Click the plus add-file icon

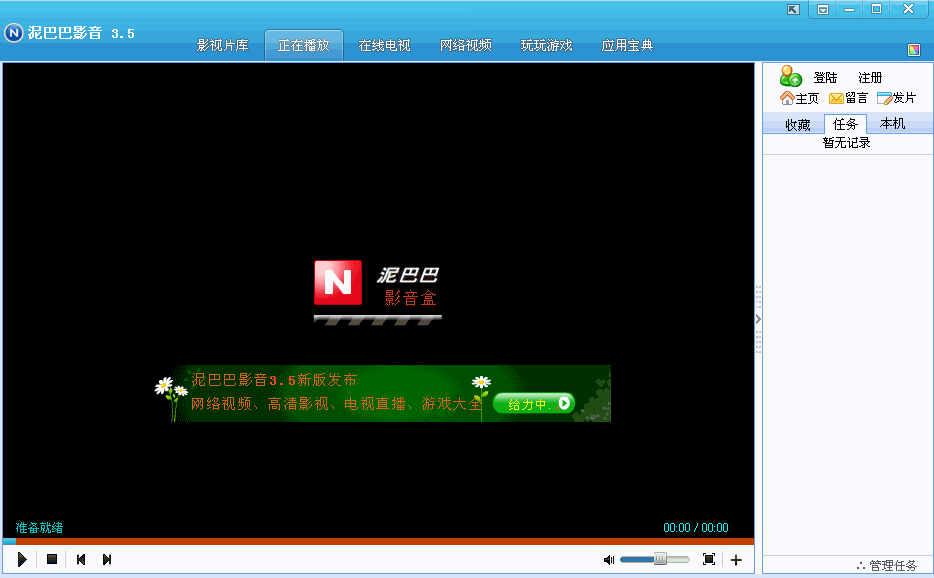pos(736,560)
